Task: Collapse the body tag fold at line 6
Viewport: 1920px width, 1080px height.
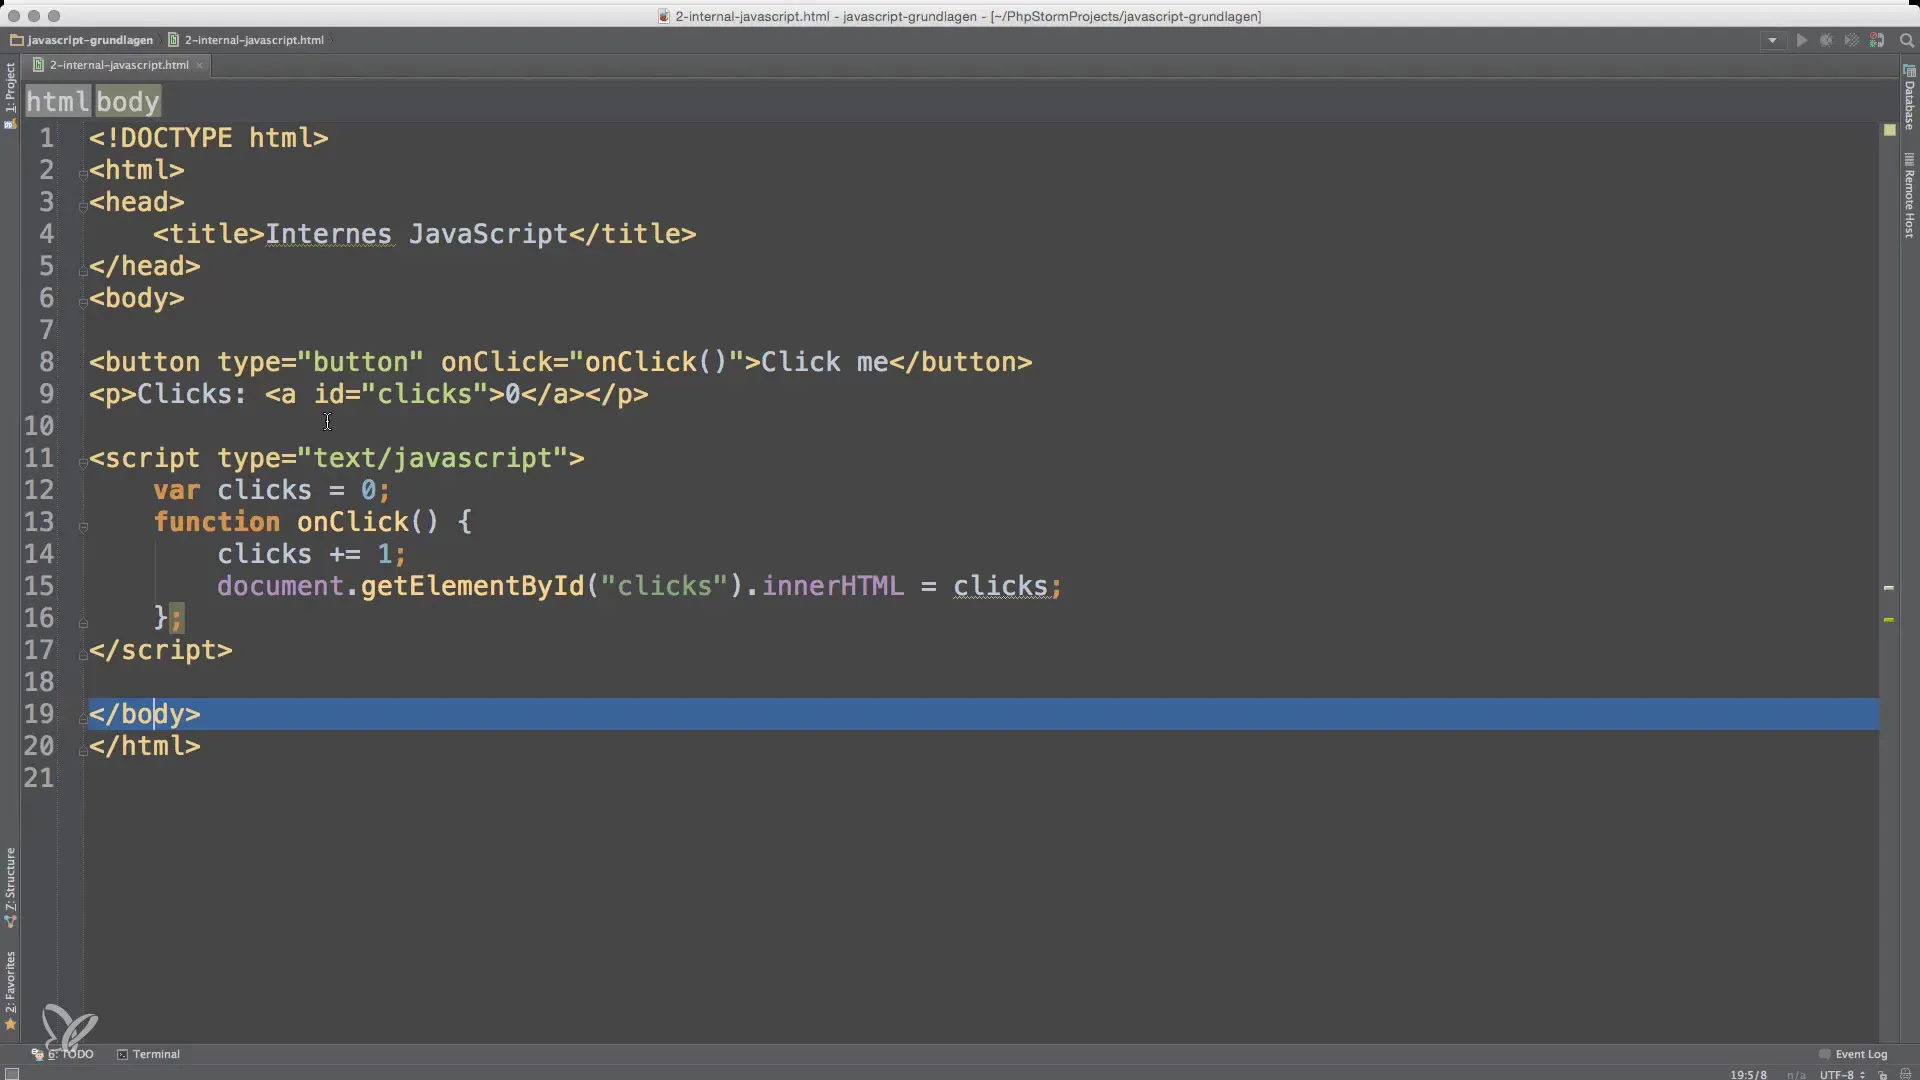Action: (x=83, y=302)
